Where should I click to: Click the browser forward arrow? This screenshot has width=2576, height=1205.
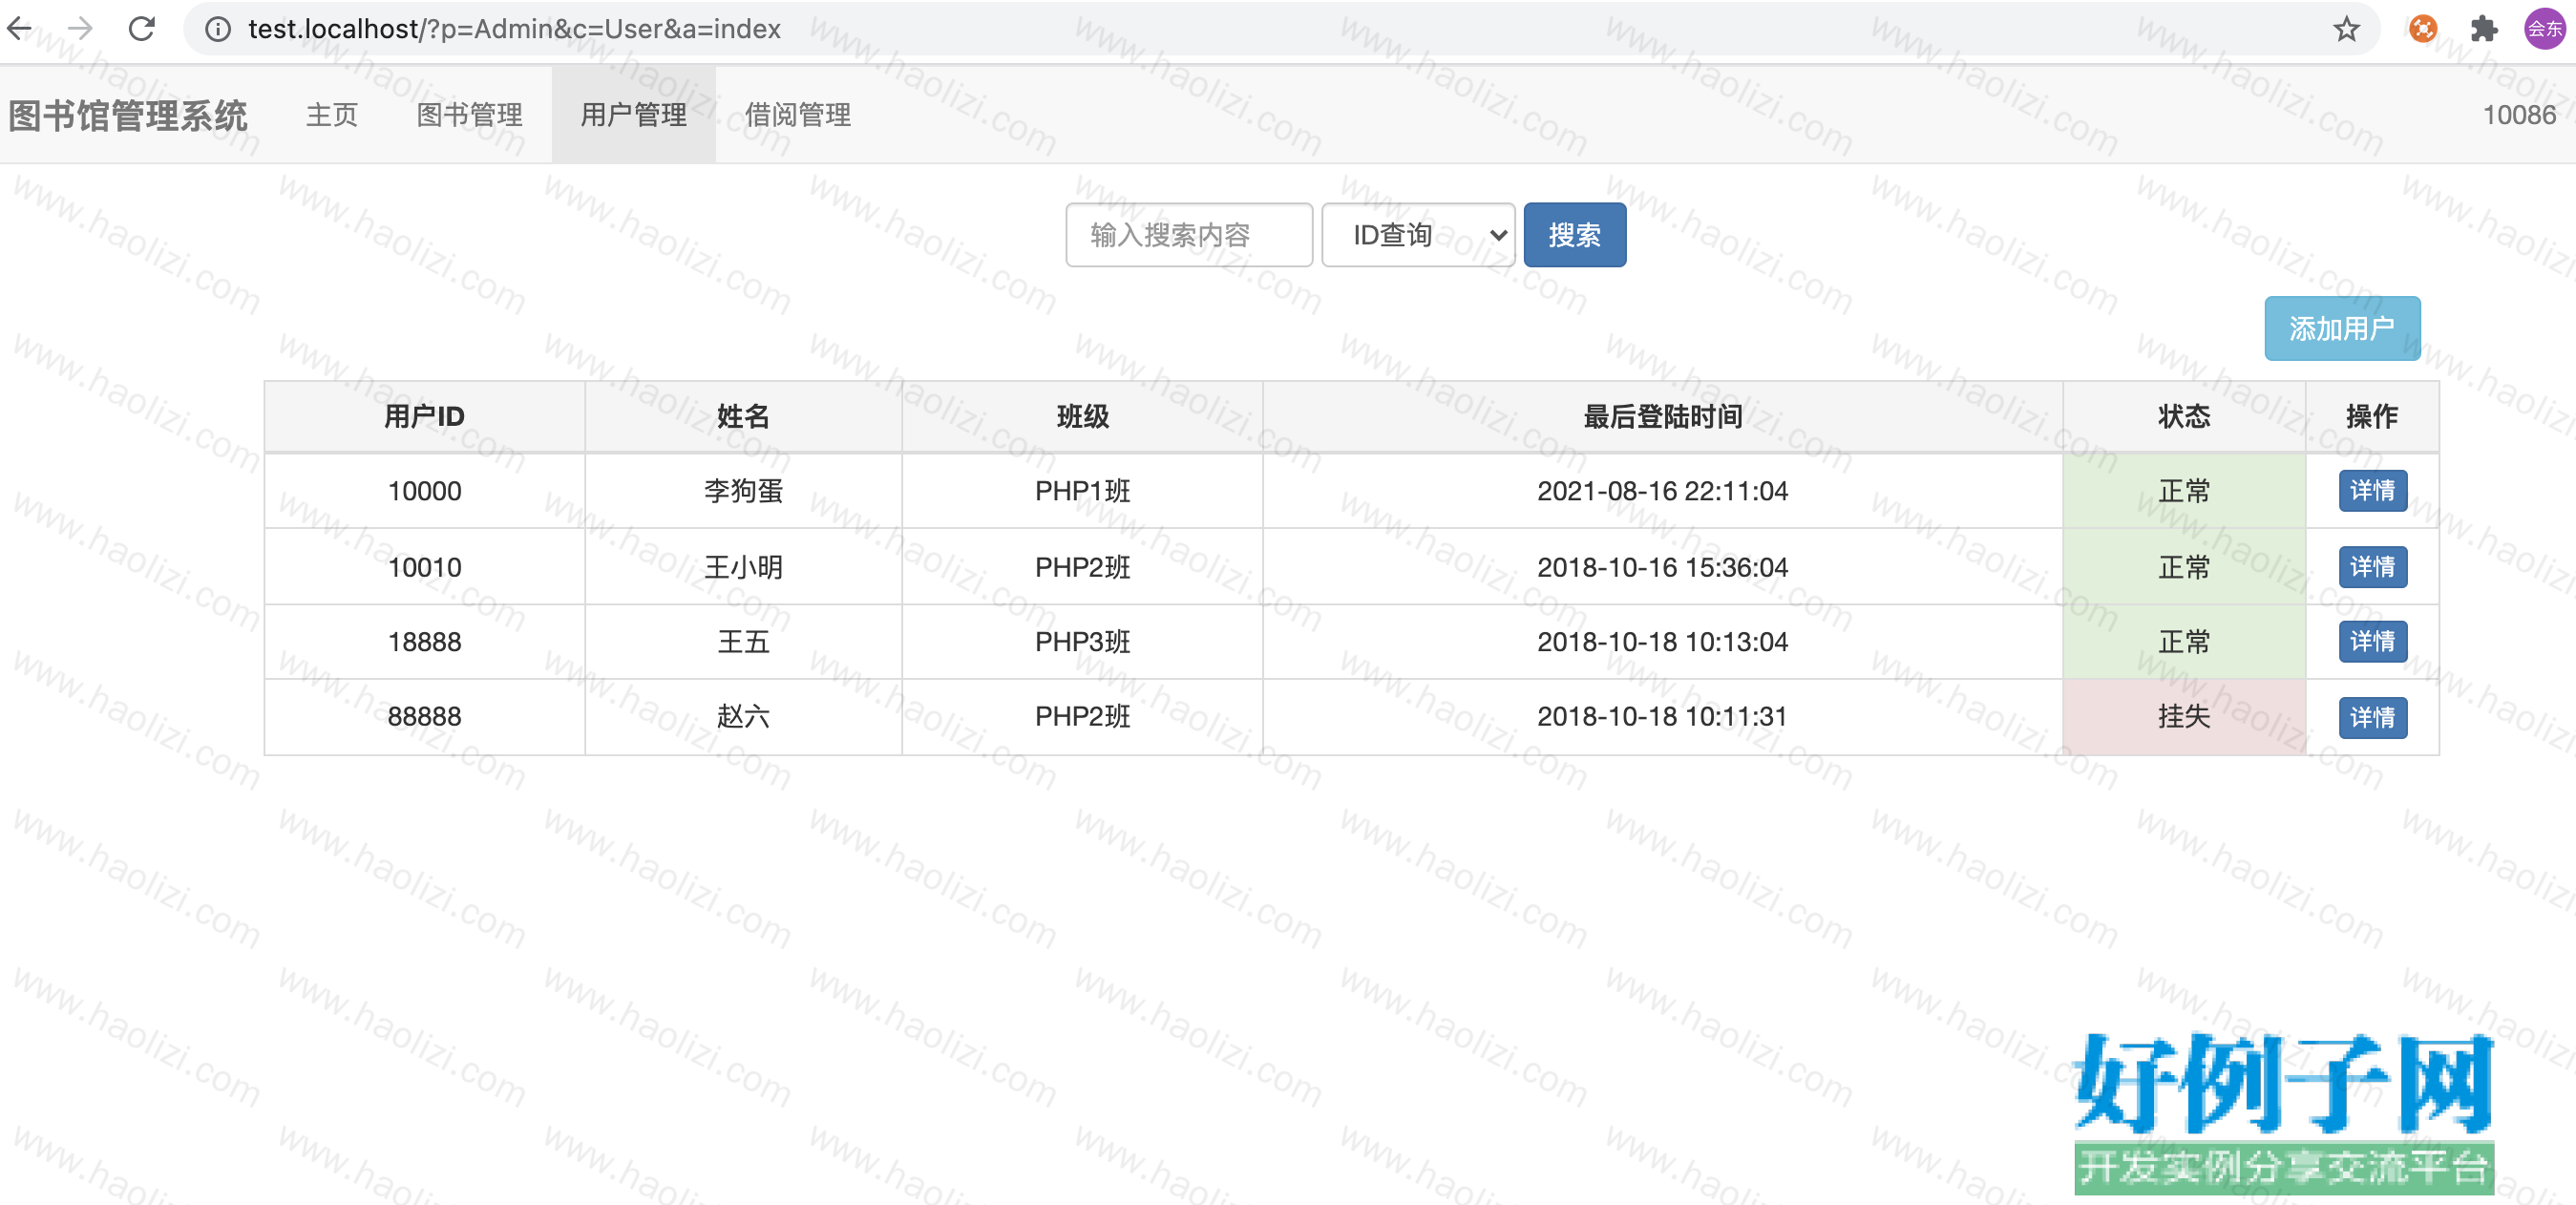coord(80,28)
